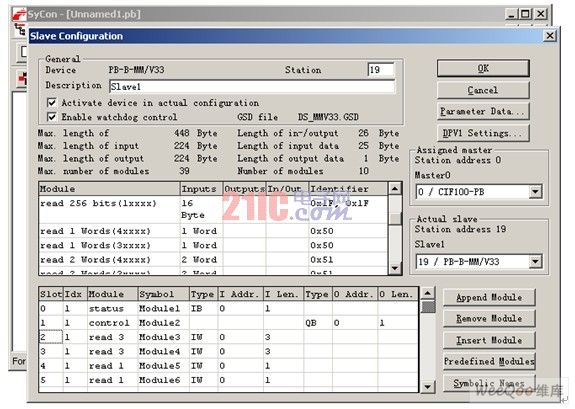Click I Addr. column header
Screen dimensions: 575x409
[x=241, y=294]
